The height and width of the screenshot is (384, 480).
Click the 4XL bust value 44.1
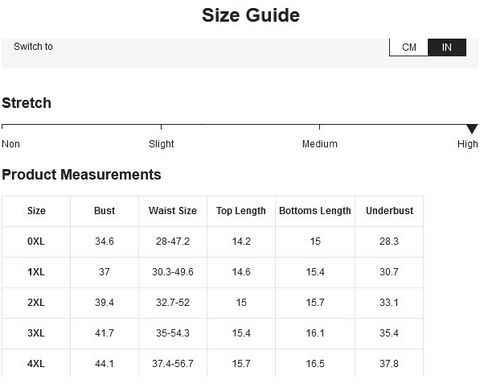104,364
